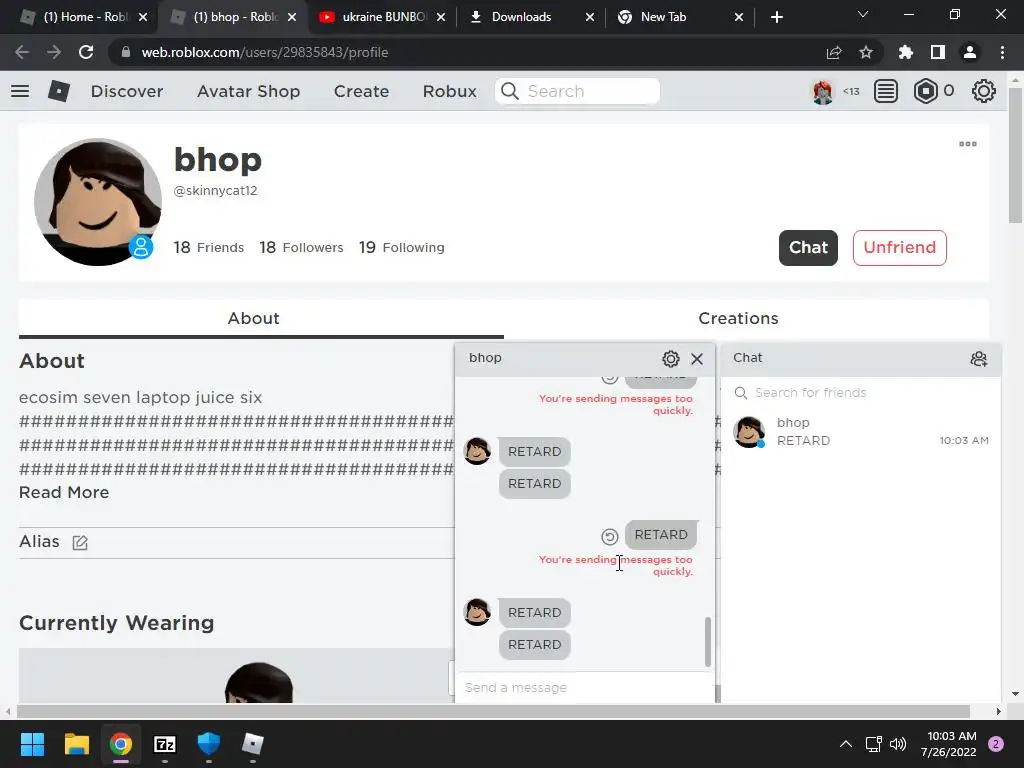This screenshot has width=1024, height=768.
Task: Close the ukraine YouTube tab
Action: coord(441,17)
